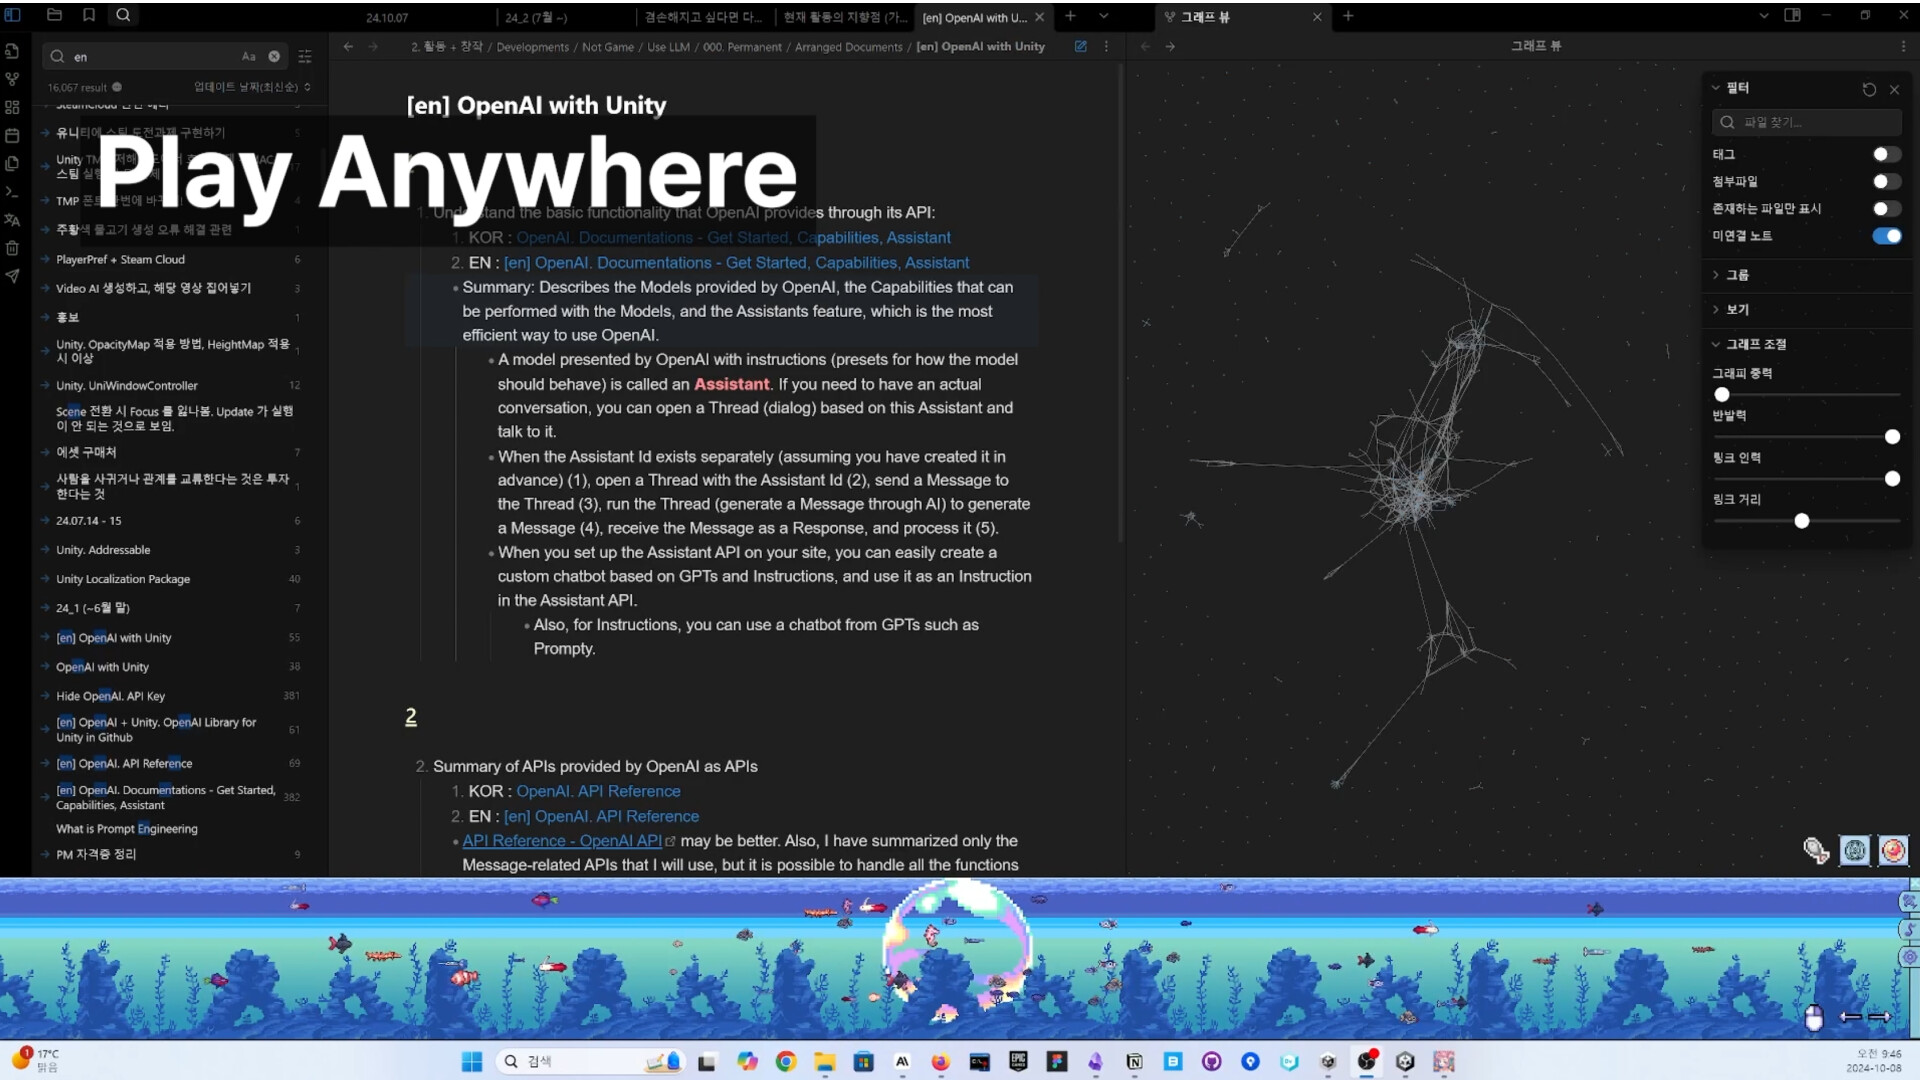Click the edit pencil icon near the note title bar

coord(1080,46)
